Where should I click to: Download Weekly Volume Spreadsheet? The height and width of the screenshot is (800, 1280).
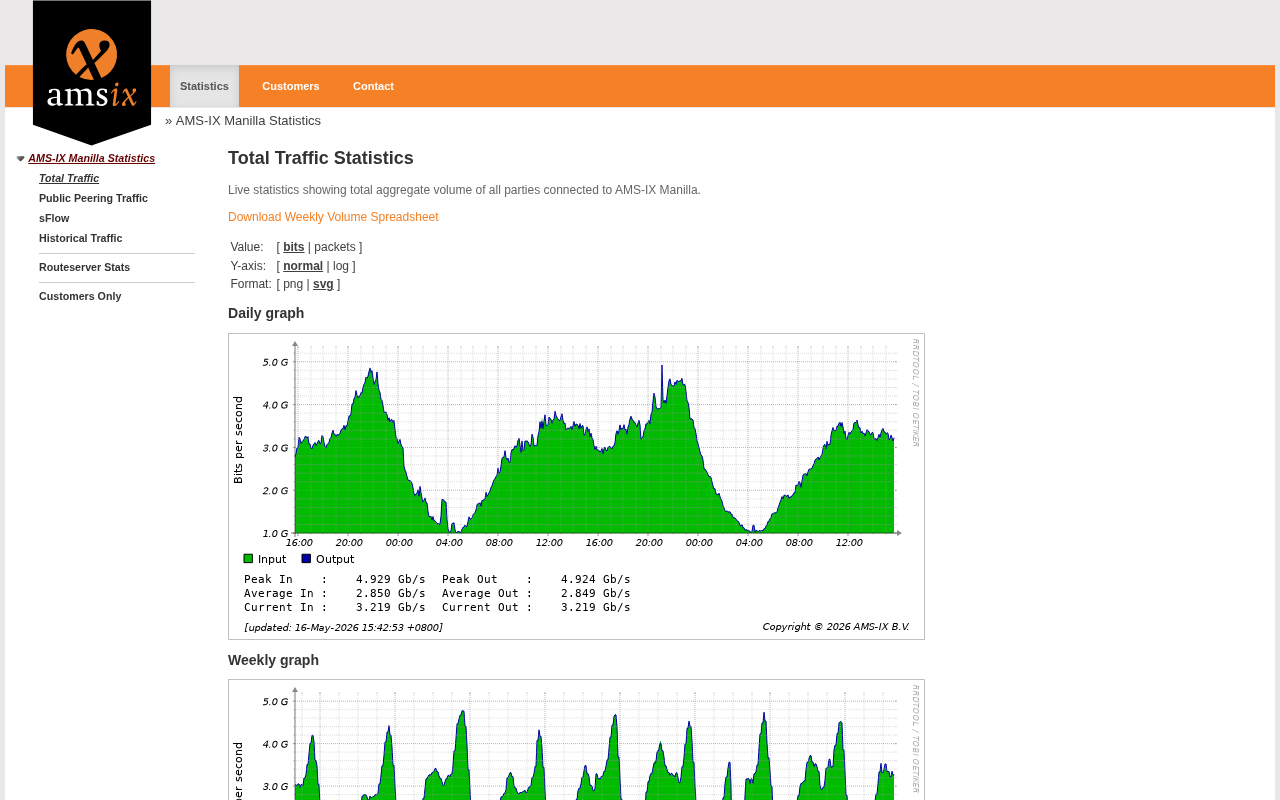333,217
